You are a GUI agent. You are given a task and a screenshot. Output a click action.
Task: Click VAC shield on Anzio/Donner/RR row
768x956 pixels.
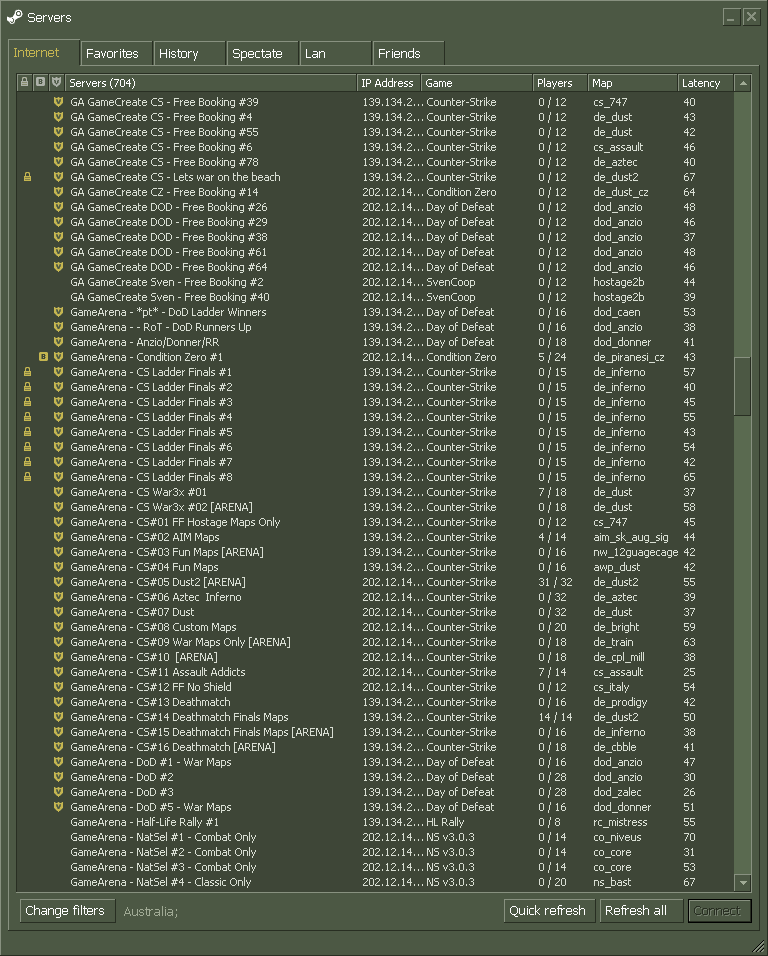tap(59, 342)
